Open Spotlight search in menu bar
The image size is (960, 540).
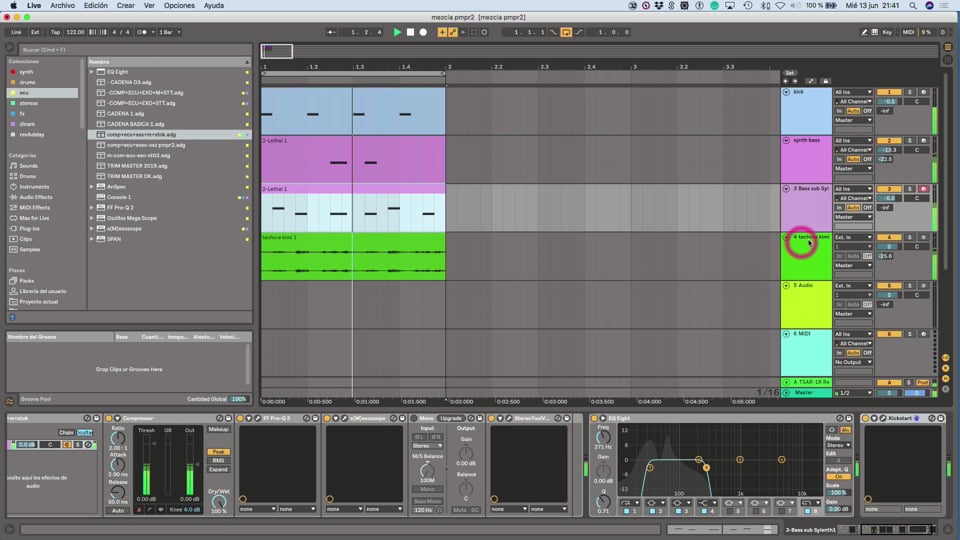913,6
